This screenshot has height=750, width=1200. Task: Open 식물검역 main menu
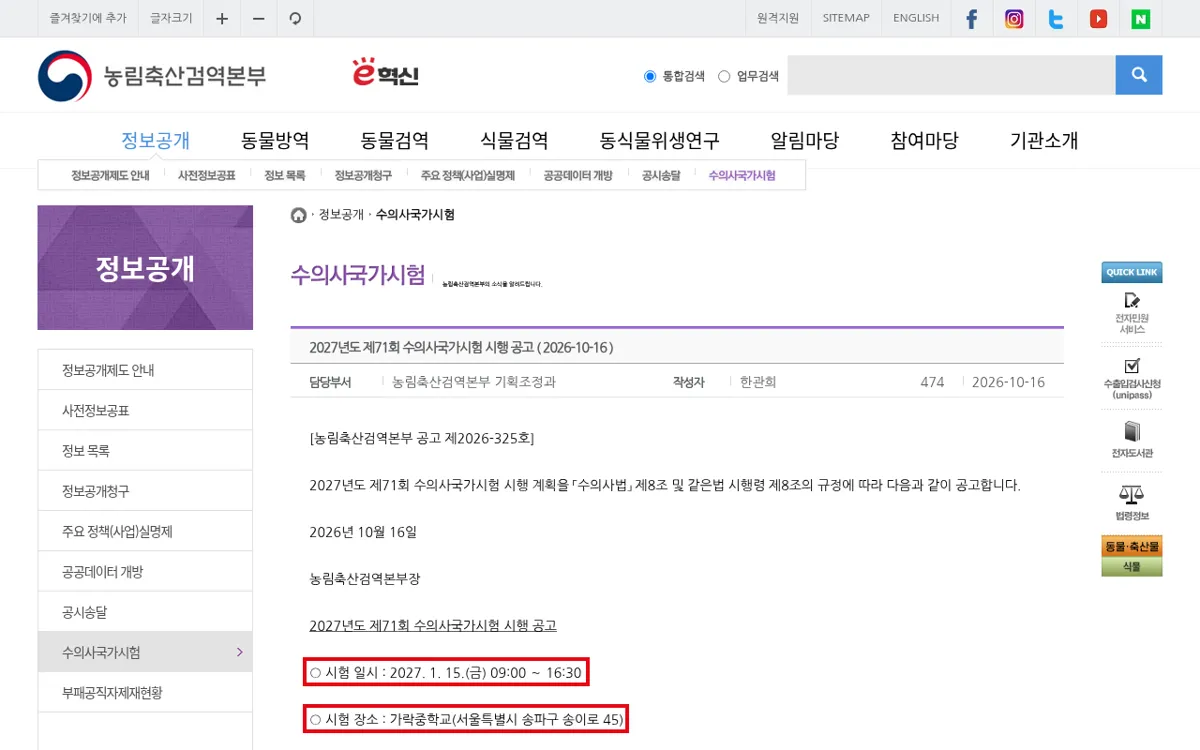pyautogui.click(x=514, y=141)
